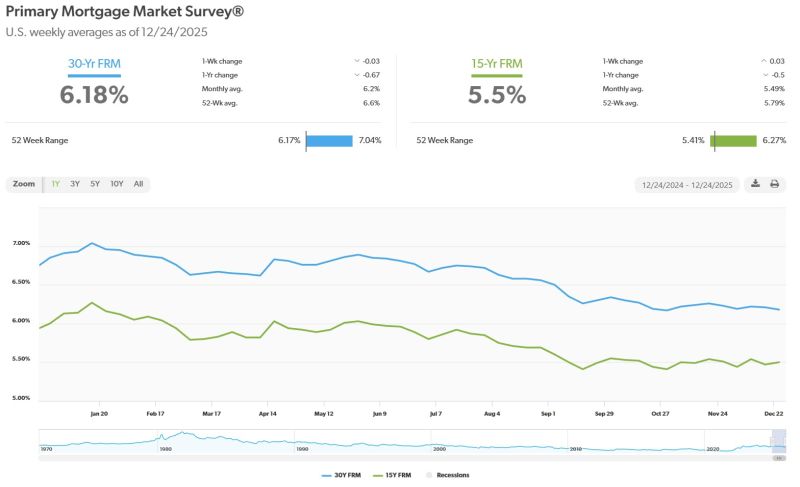This screenshot has width=800, height=487.
Task: Switch chart zoom to 3Y
Action: pos(75,184)
